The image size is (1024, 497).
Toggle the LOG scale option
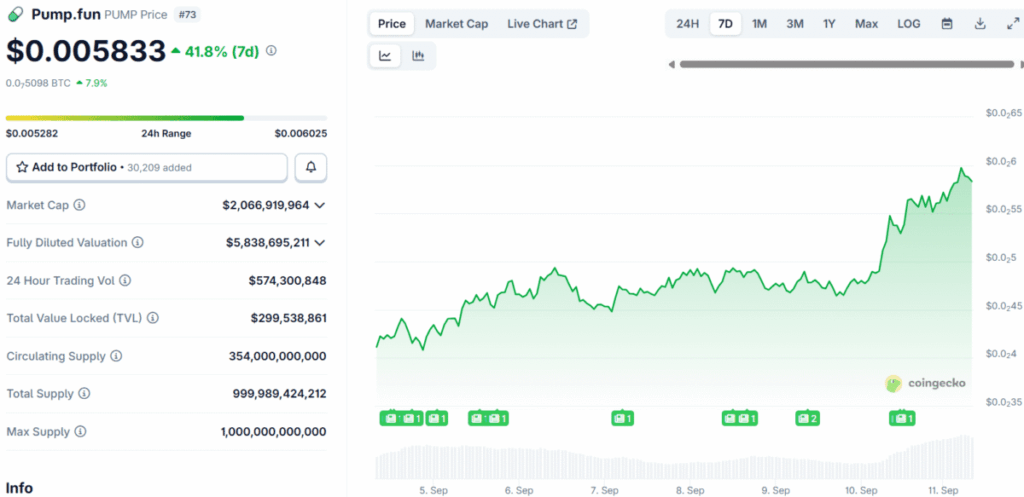tap(908, 24)
